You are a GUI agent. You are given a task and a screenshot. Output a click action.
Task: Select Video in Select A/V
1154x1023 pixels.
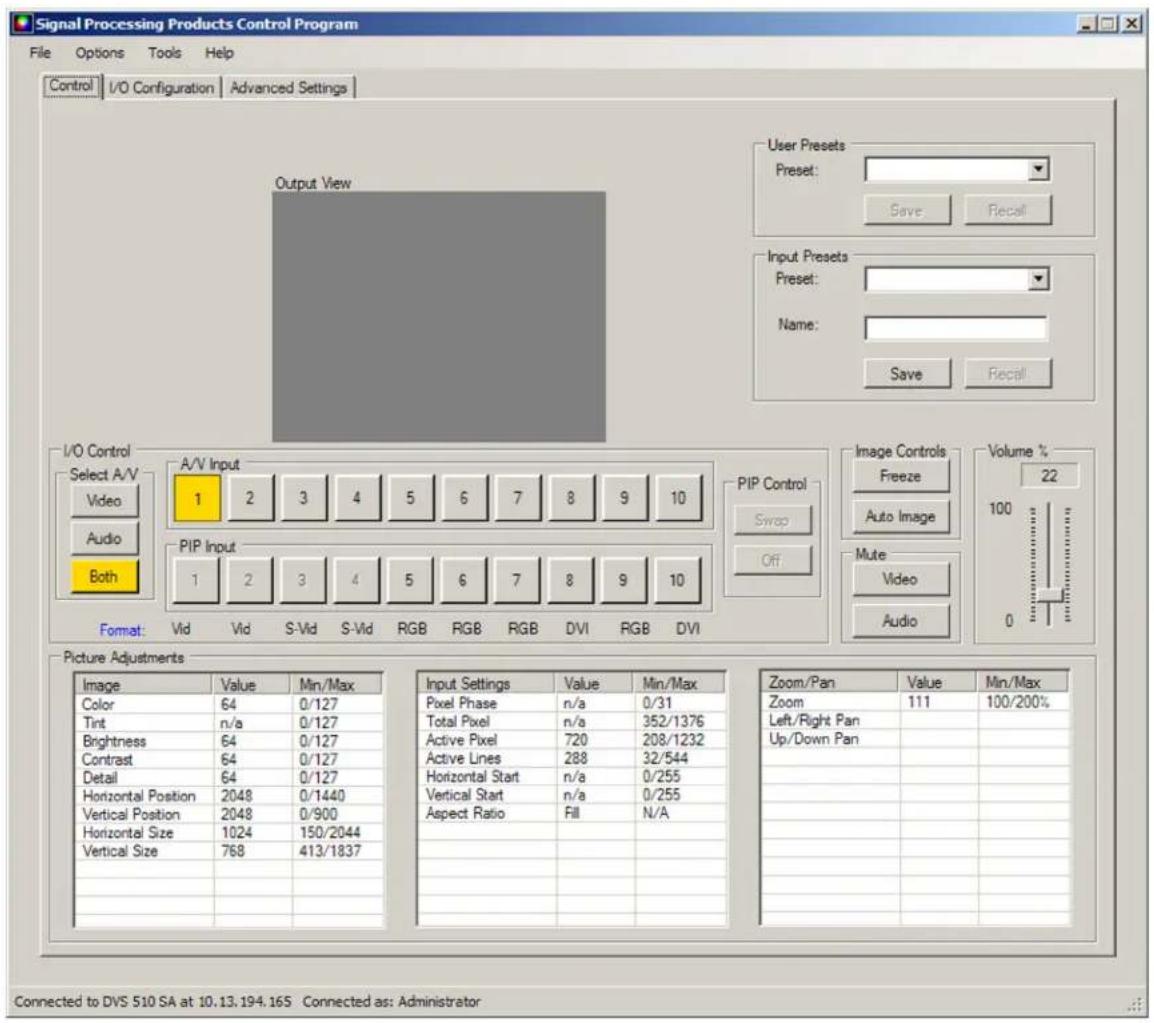point(104,501)
